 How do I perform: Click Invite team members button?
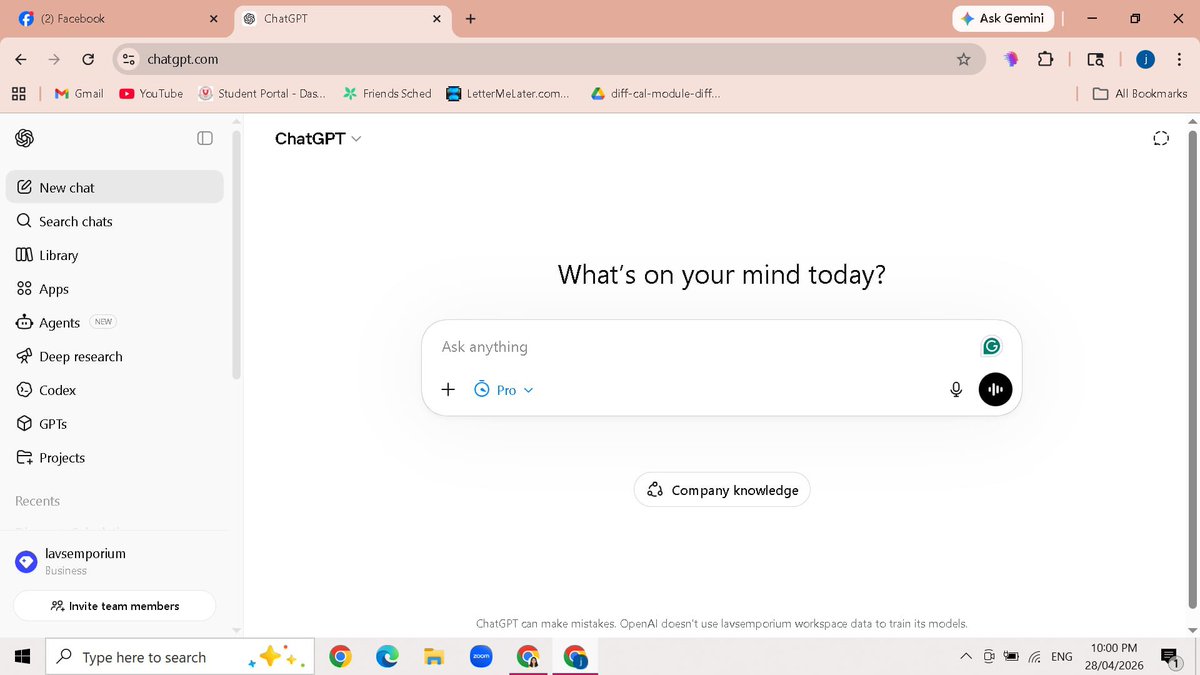[115, 606]
